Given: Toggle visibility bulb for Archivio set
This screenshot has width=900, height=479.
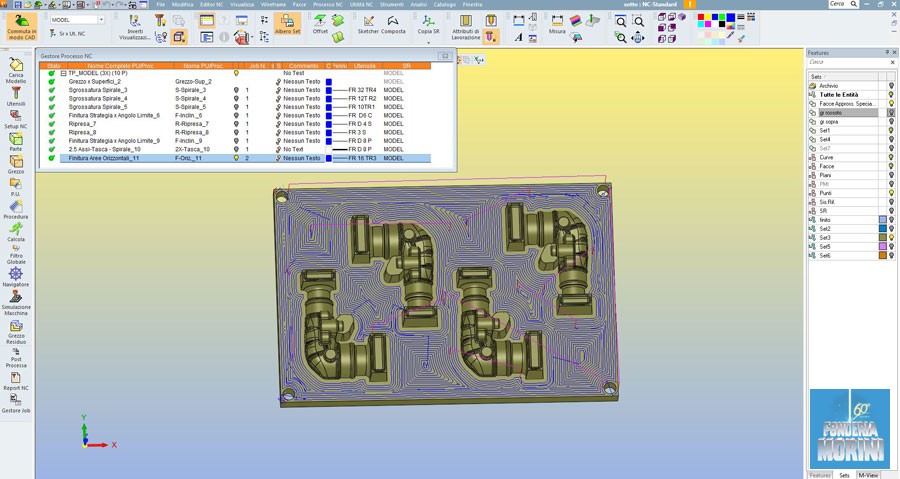Looking at the screenshot, I should (x=891, y=85).
